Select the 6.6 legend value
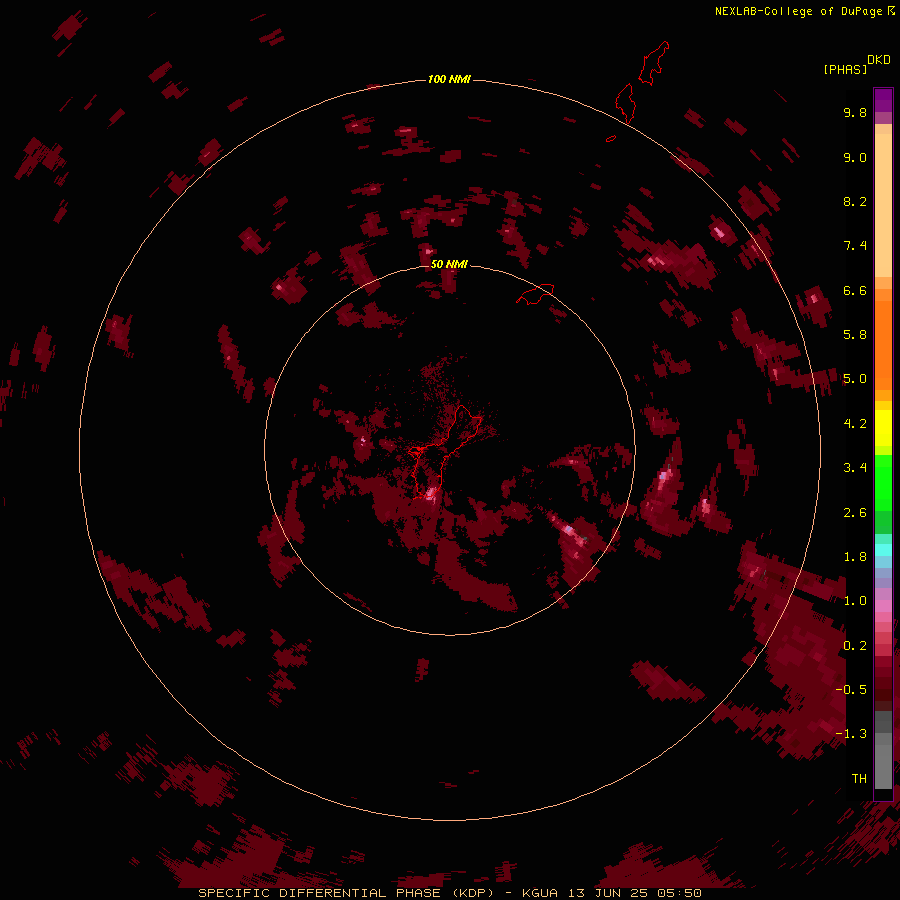The height and width of the screenshot is (900, 900). (855, 290)
